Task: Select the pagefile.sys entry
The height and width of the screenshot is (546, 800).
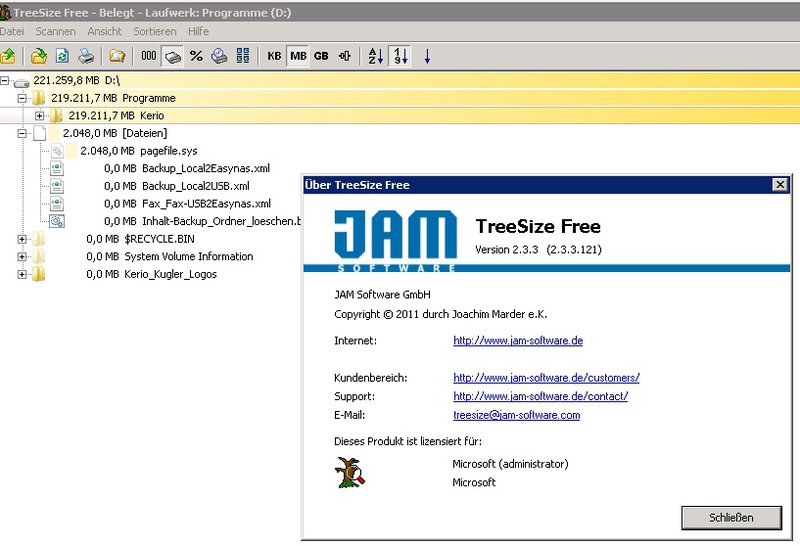Action: point(138,151)
